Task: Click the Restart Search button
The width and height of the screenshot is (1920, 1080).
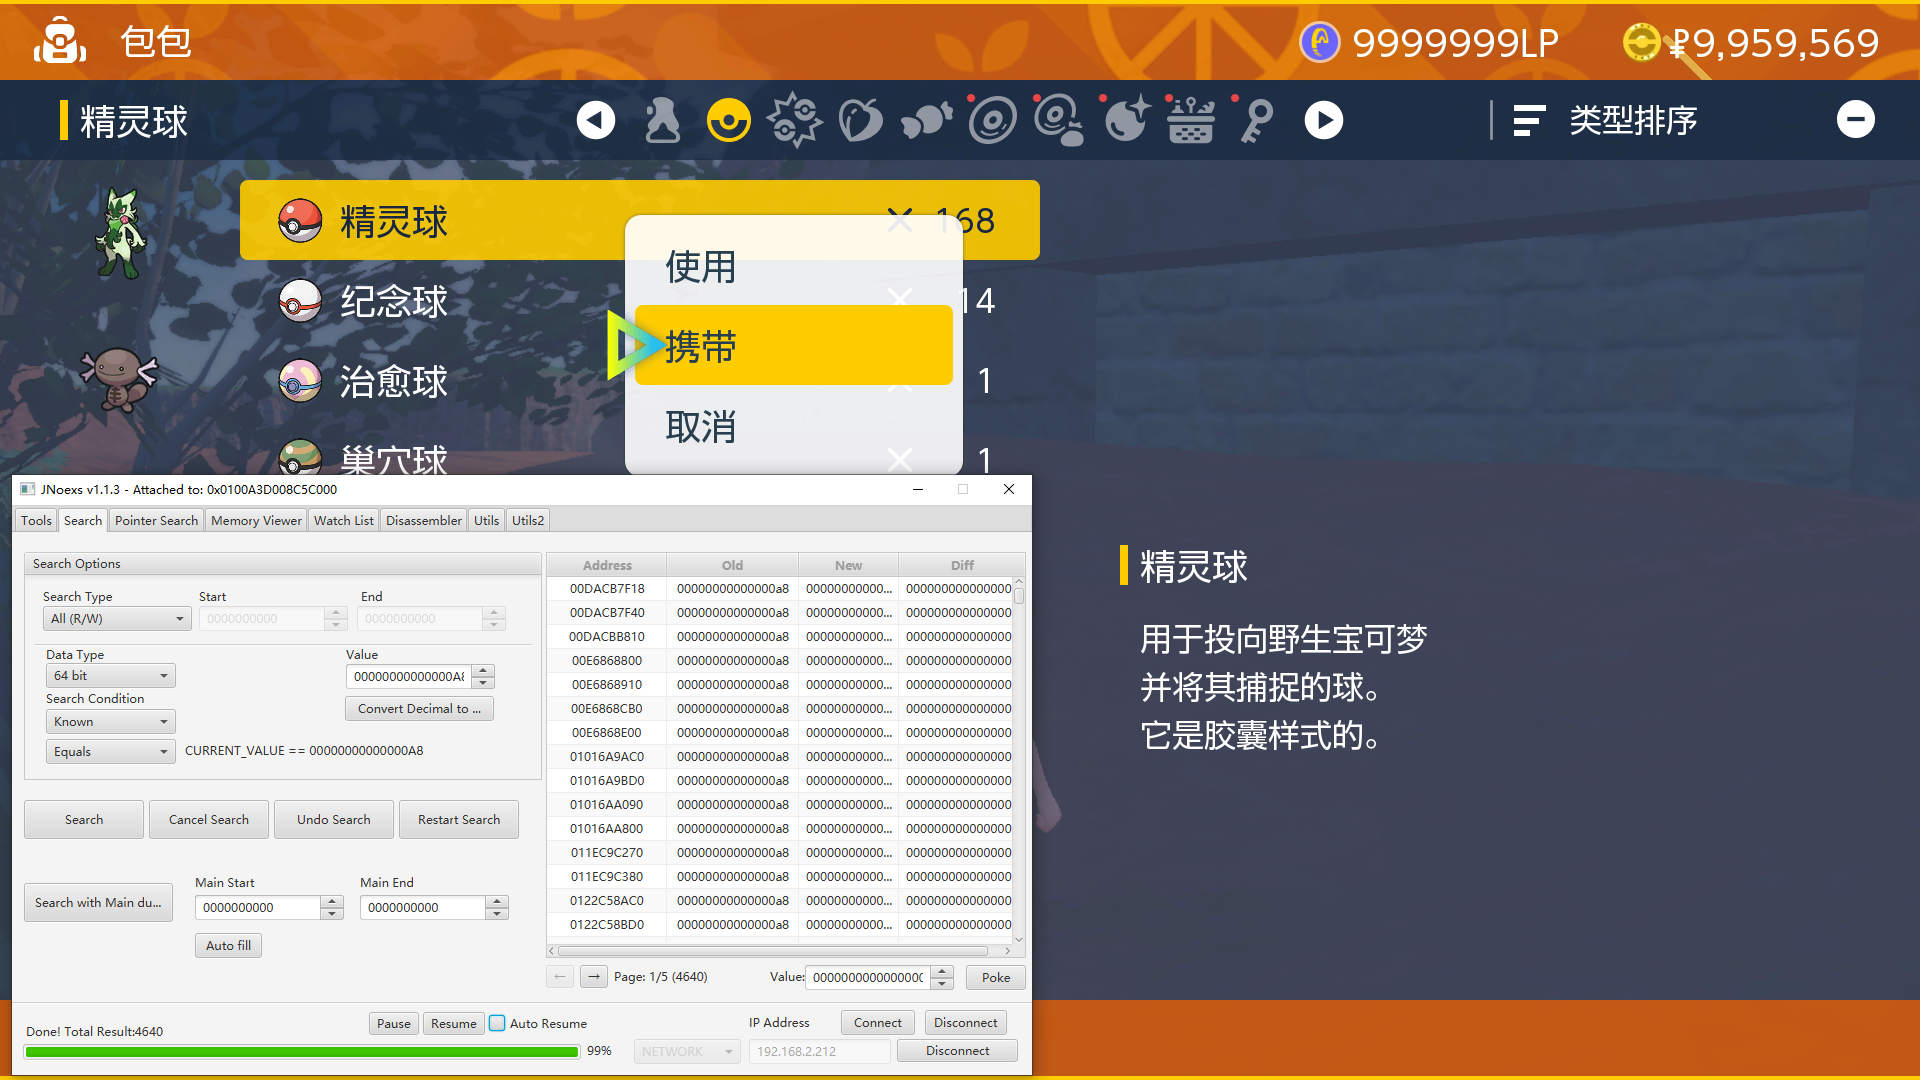Action: [x=459, y=820]
